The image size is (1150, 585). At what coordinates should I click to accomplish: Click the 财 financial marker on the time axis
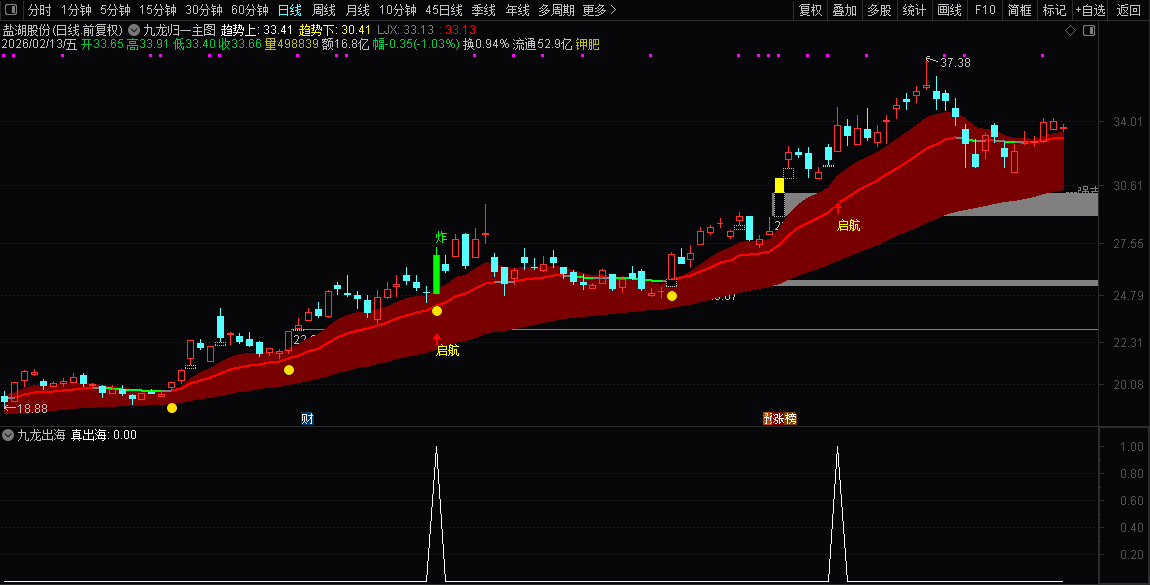(x=307, y=419)
